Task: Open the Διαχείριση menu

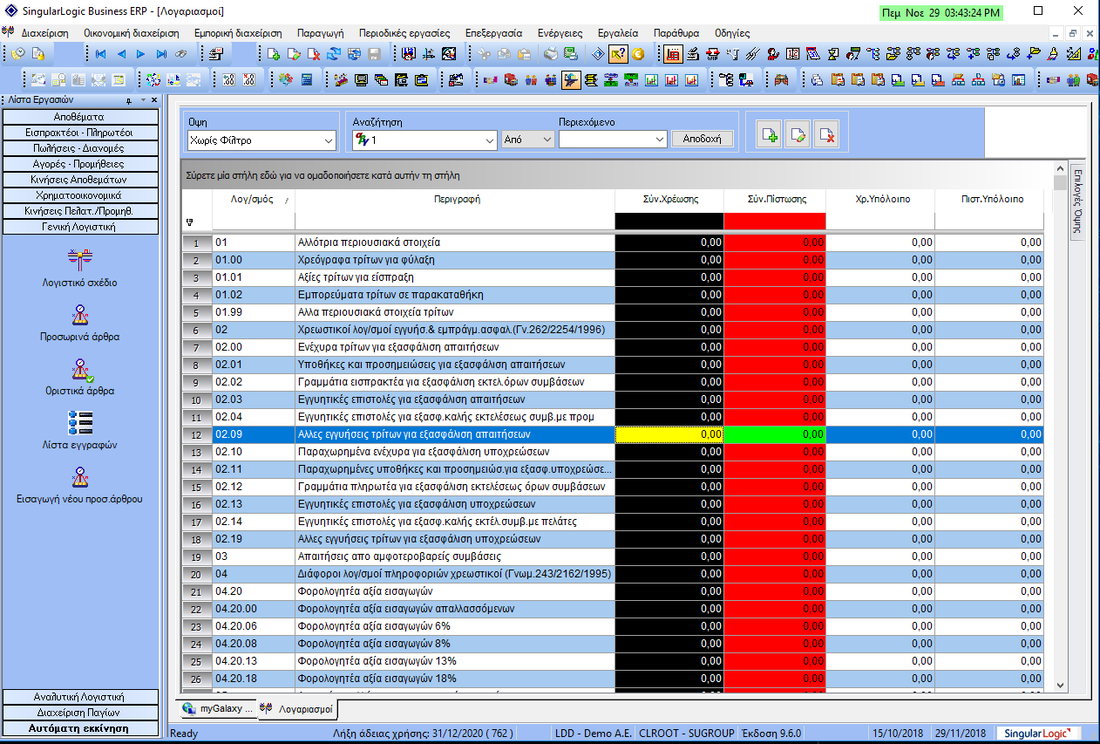Action: (45, 33)
